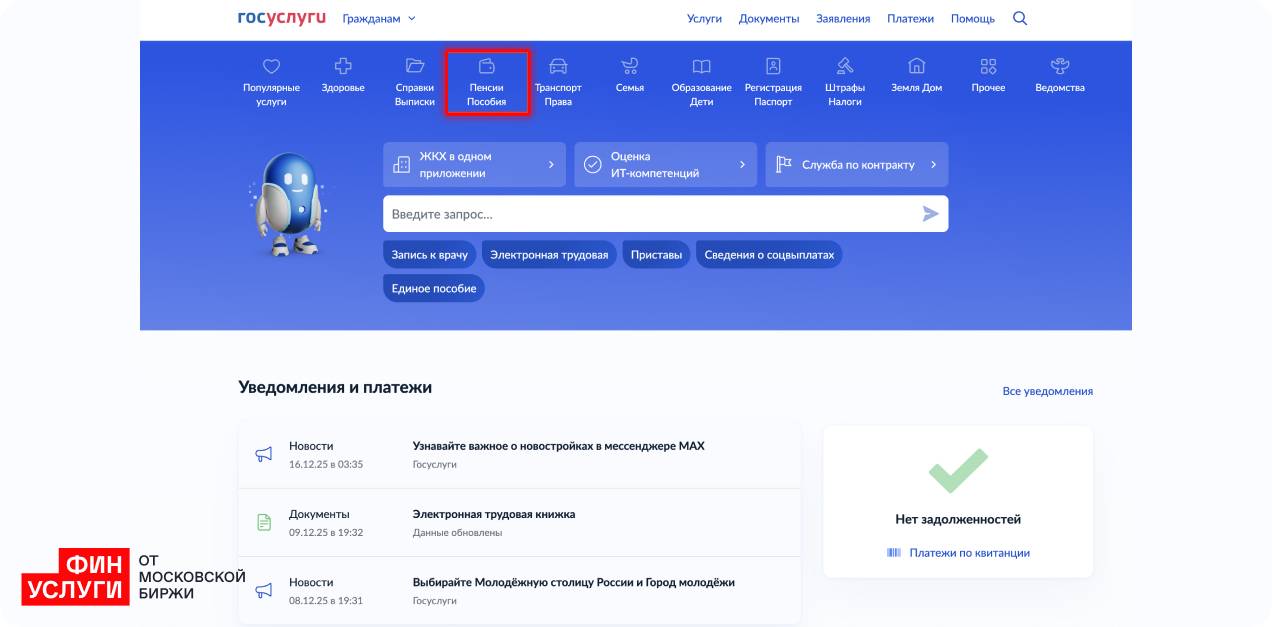
Task: Open the Семья stroller icon
Action: (x=630, y=67)
